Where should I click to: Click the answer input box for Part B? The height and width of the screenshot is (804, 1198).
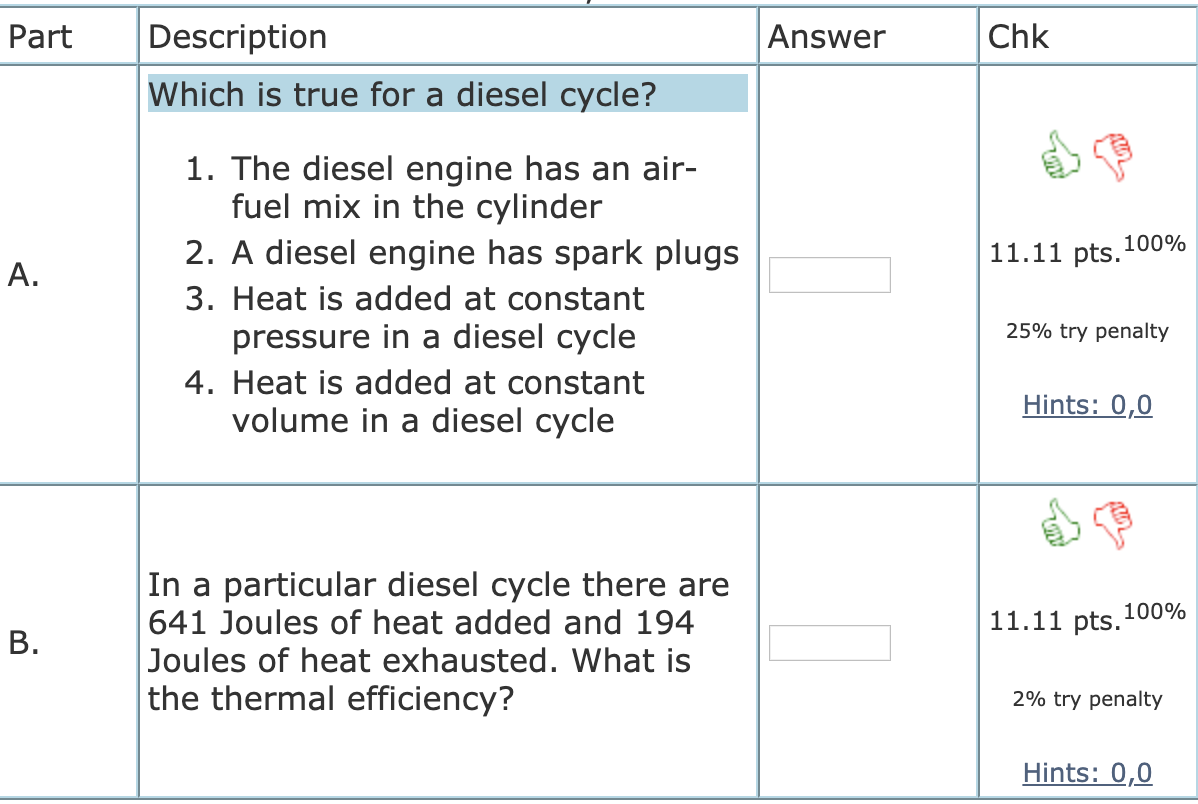tap(829, 643)
